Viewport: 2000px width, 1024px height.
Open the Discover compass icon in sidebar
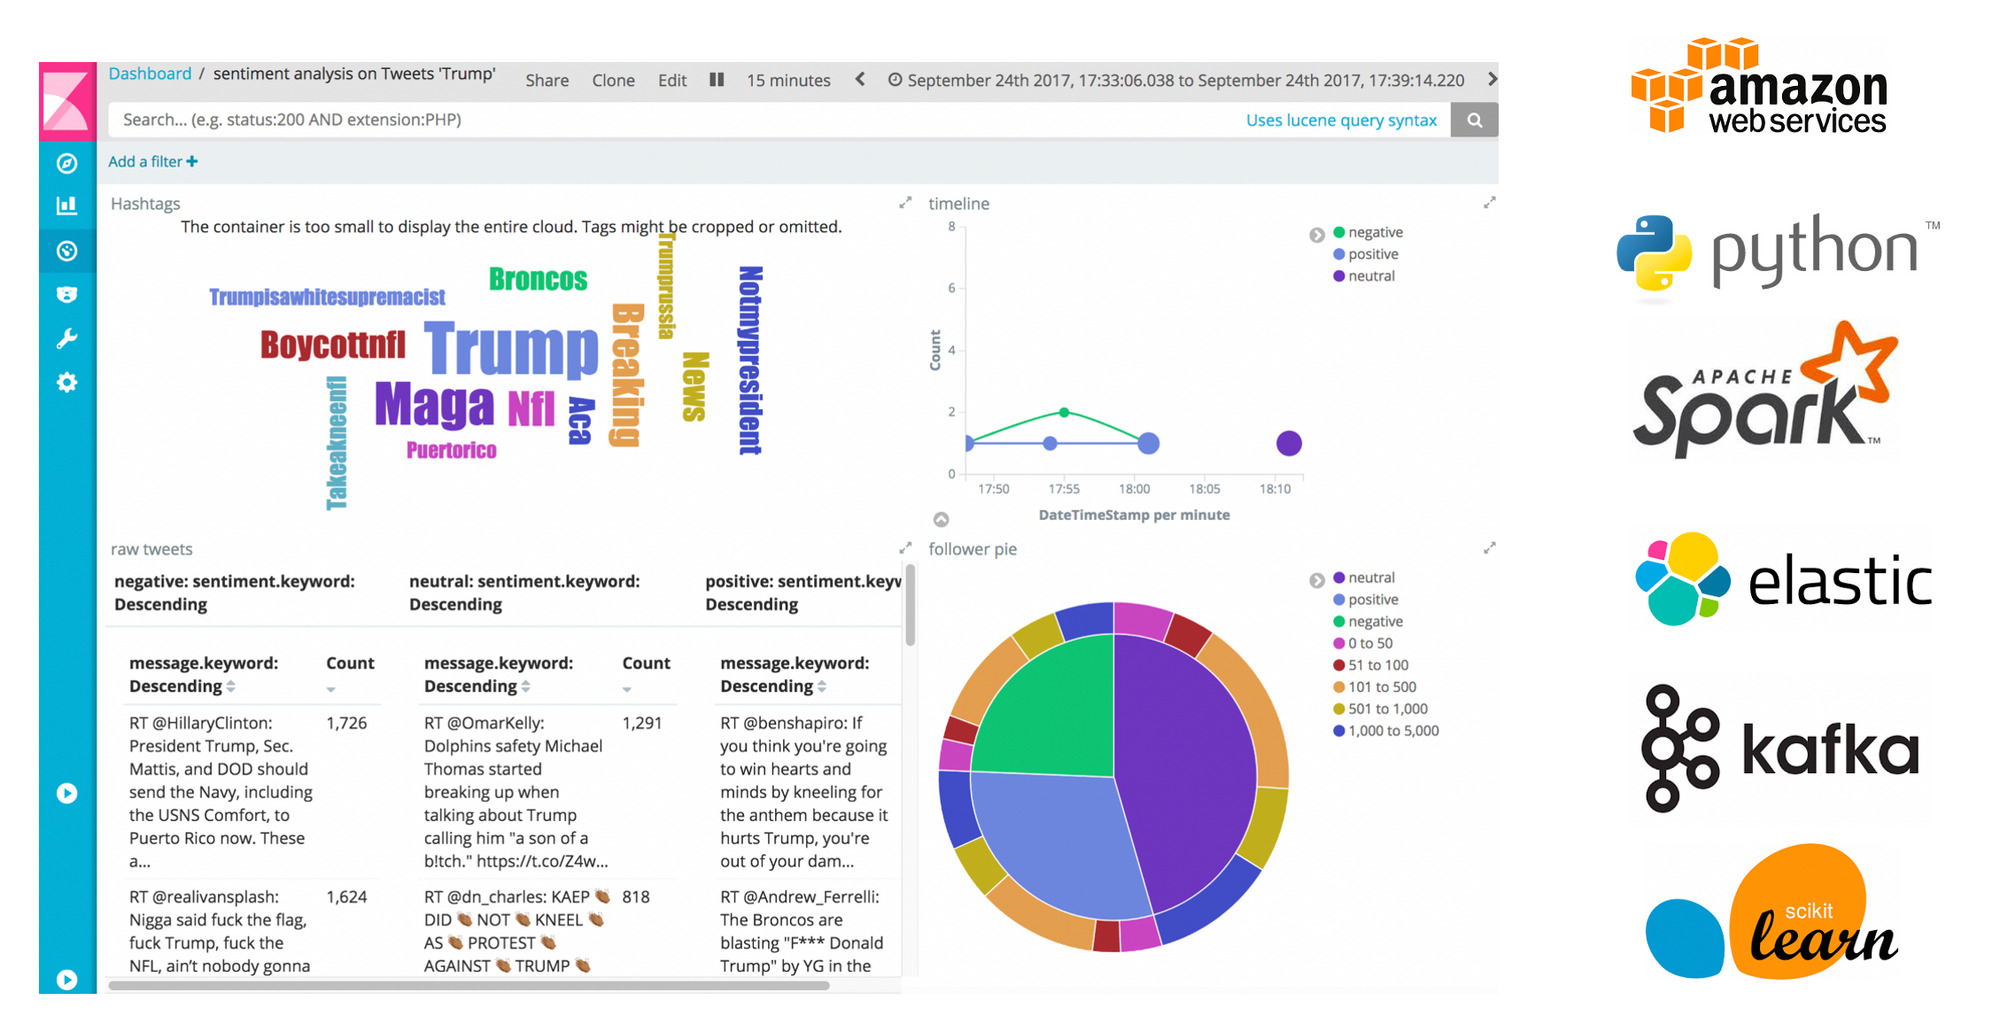tap(67, 164)
